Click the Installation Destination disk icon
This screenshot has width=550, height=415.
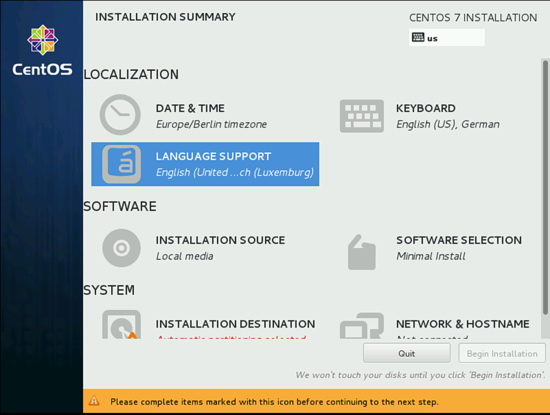pos(121,324)
